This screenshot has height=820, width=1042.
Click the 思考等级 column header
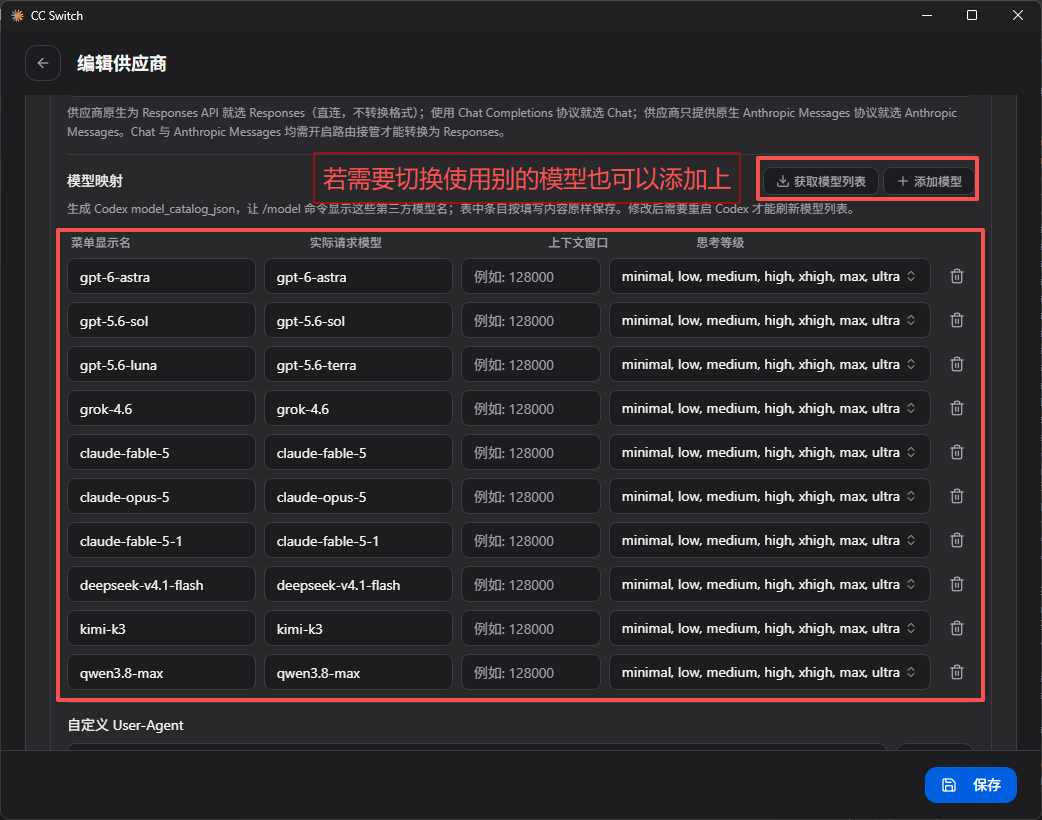click(720, 243)
